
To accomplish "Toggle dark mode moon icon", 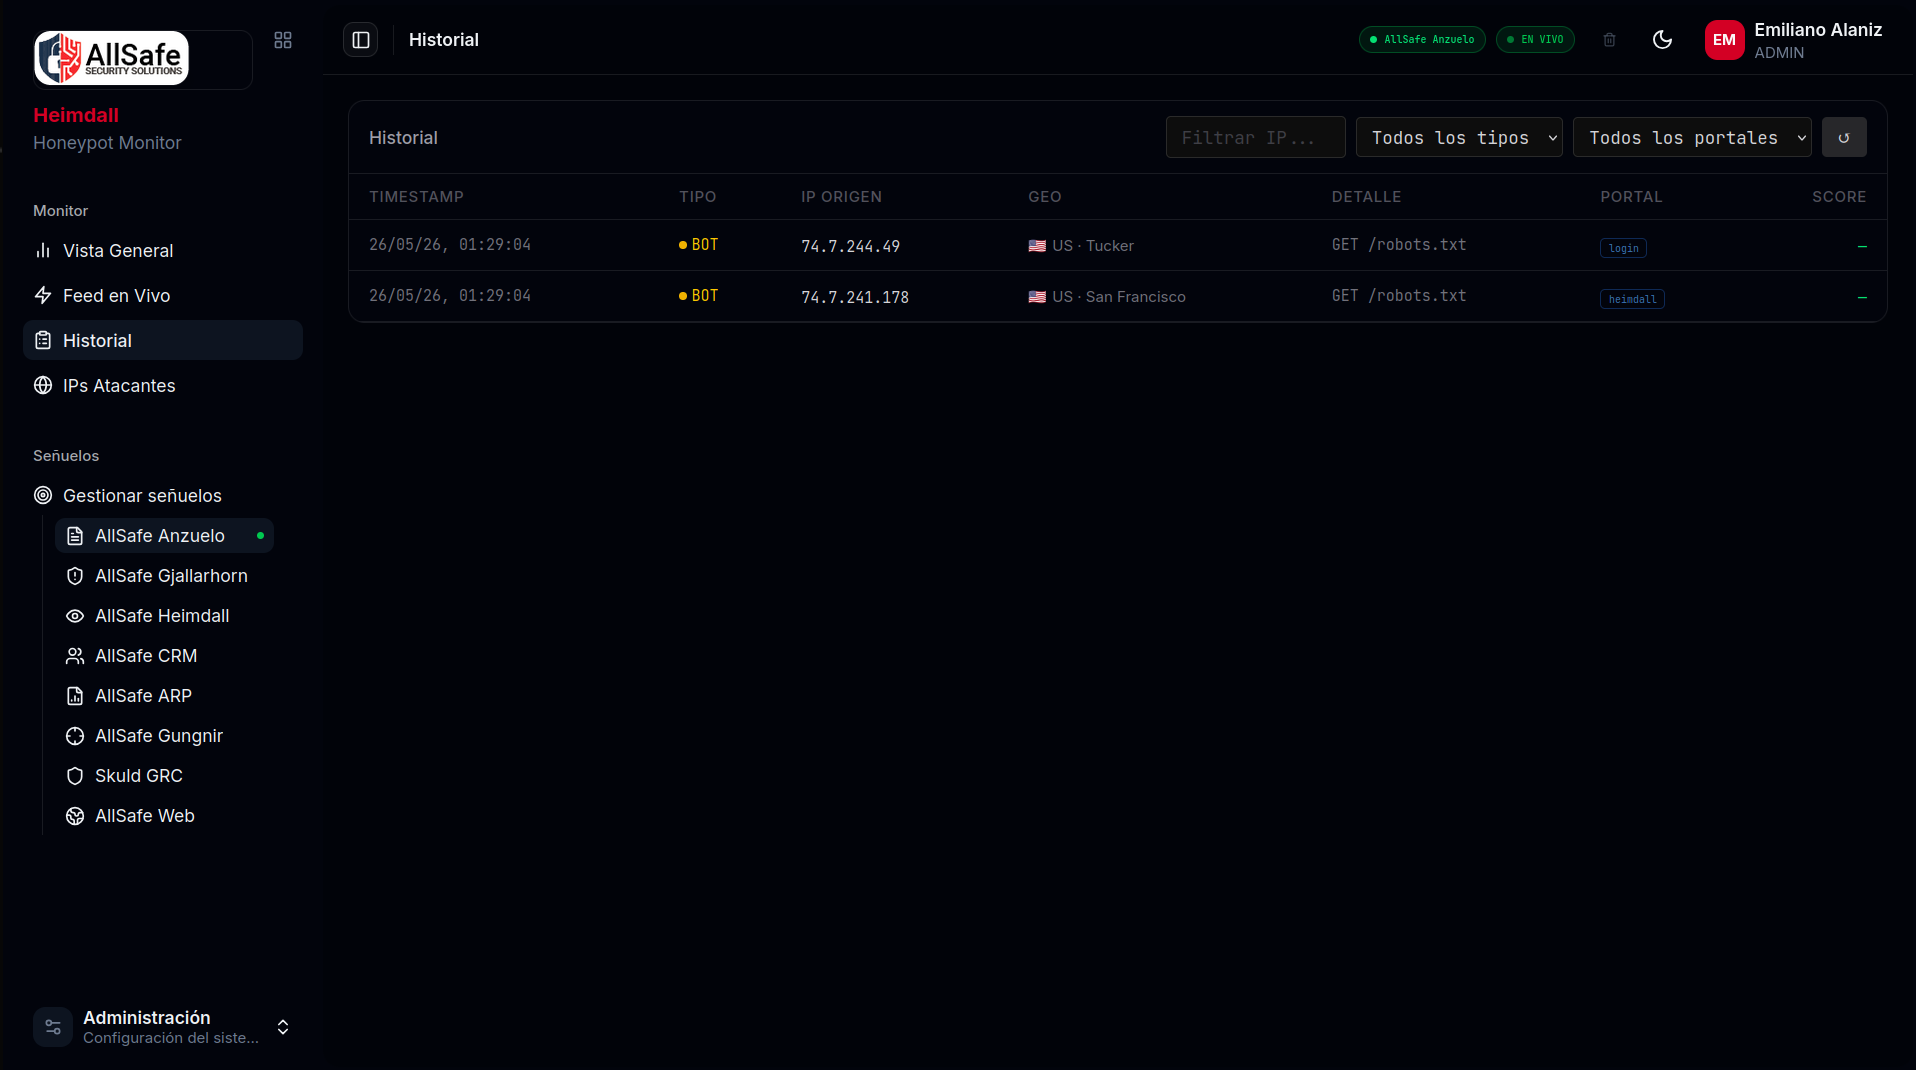I will click(1662, 40).
